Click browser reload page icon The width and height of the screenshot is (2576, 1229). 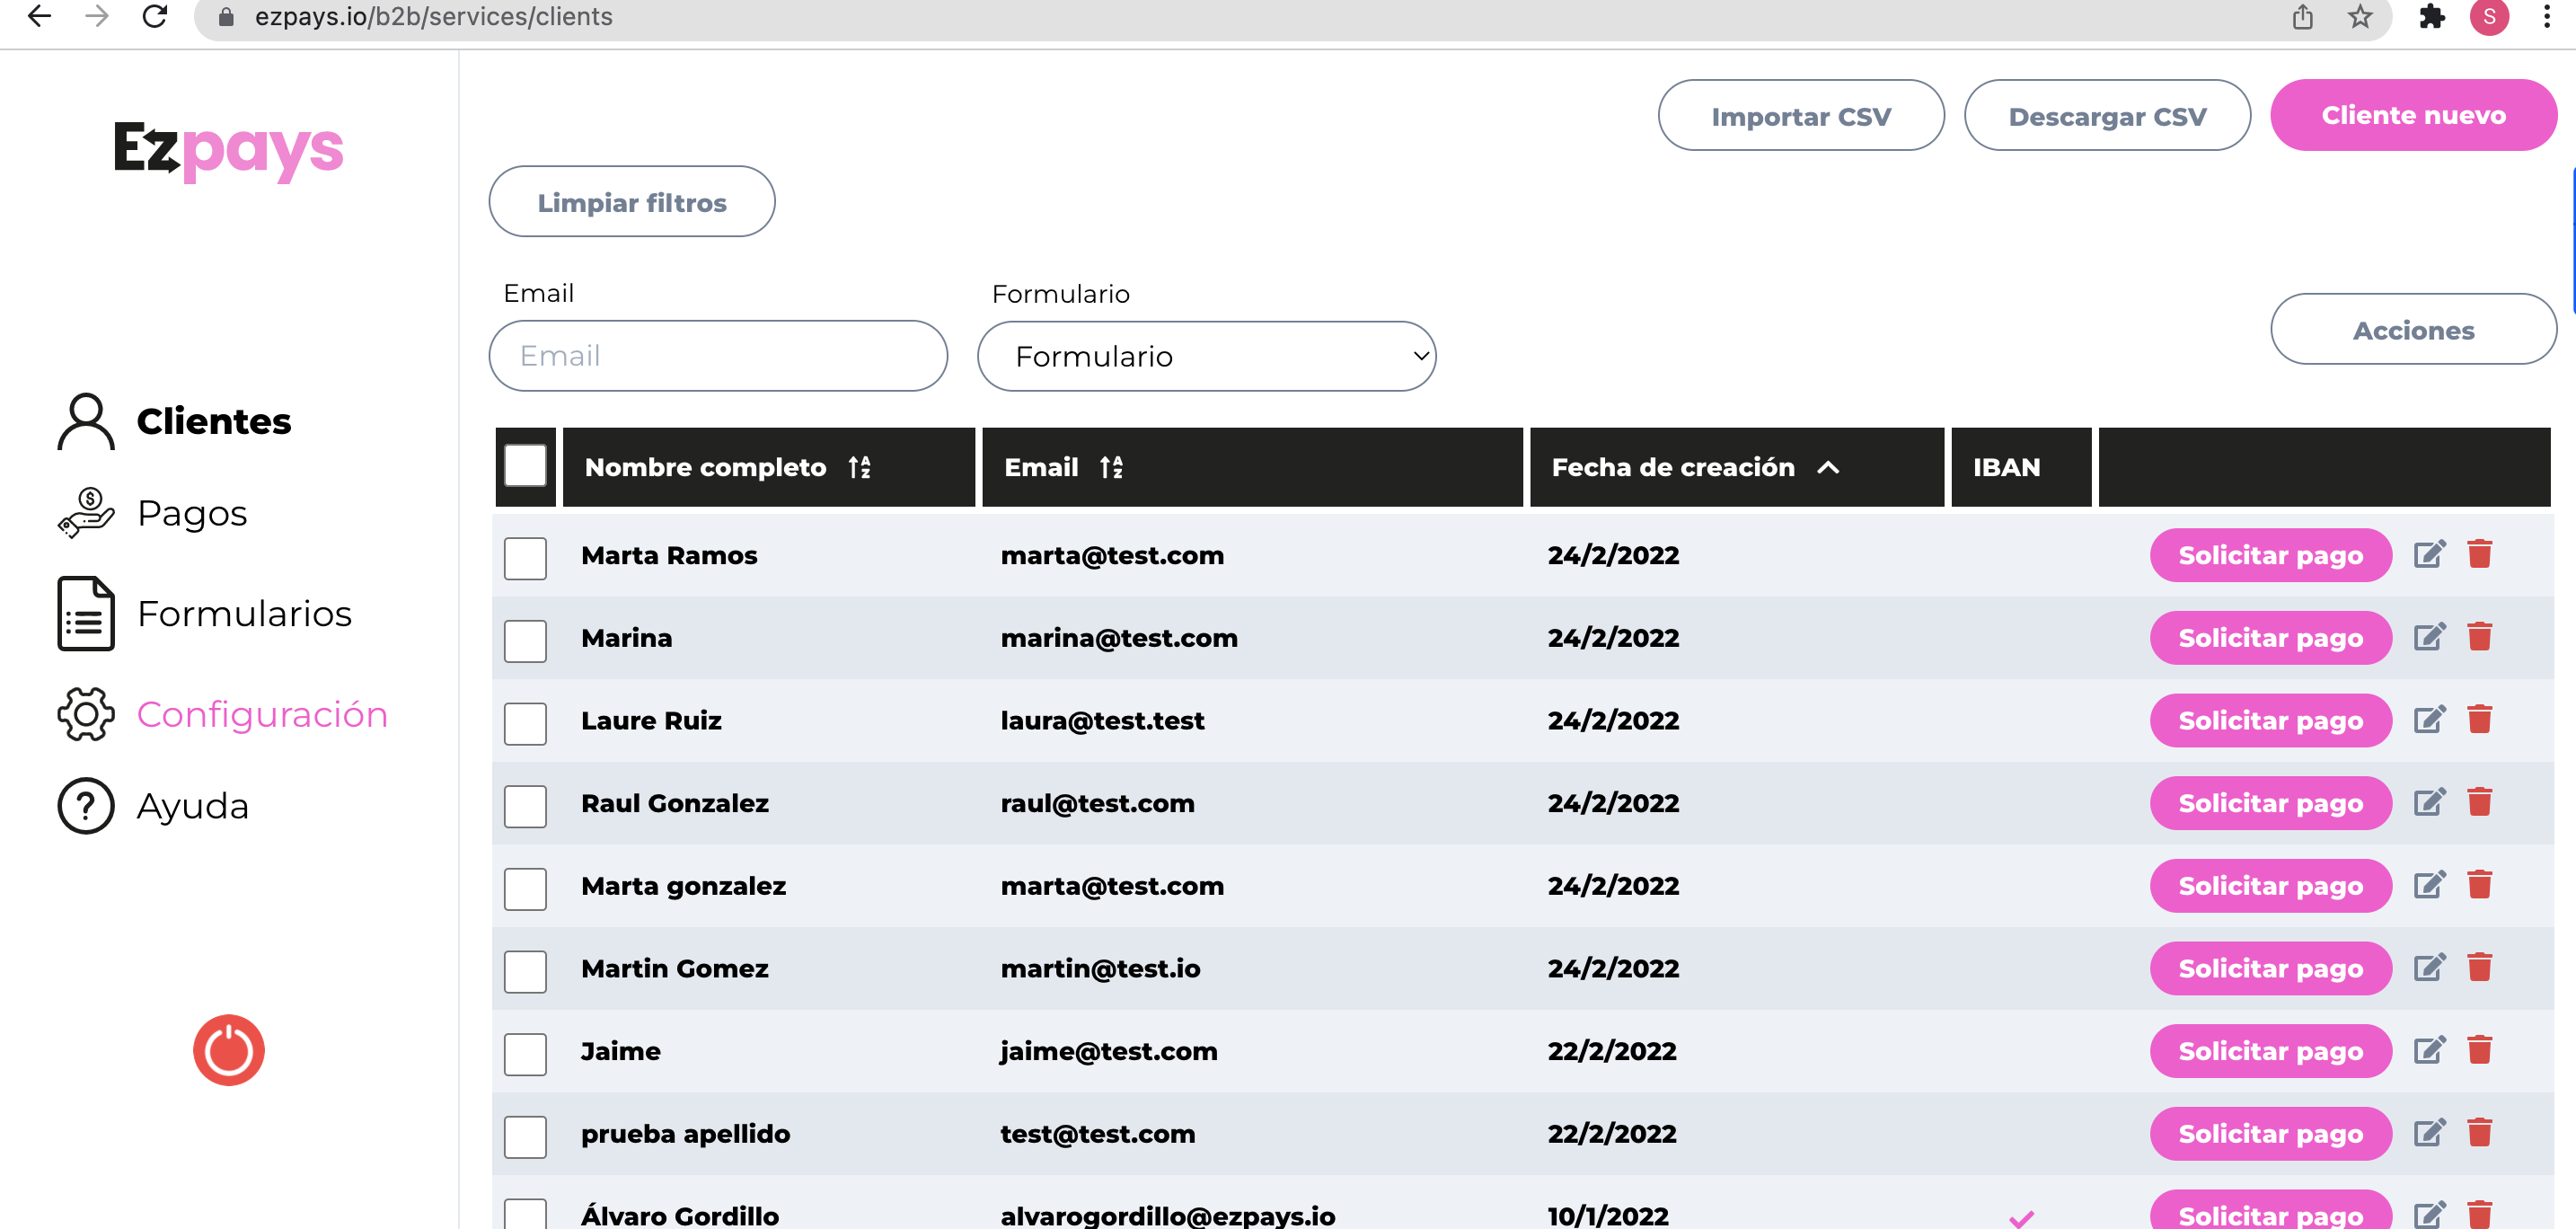155,17
